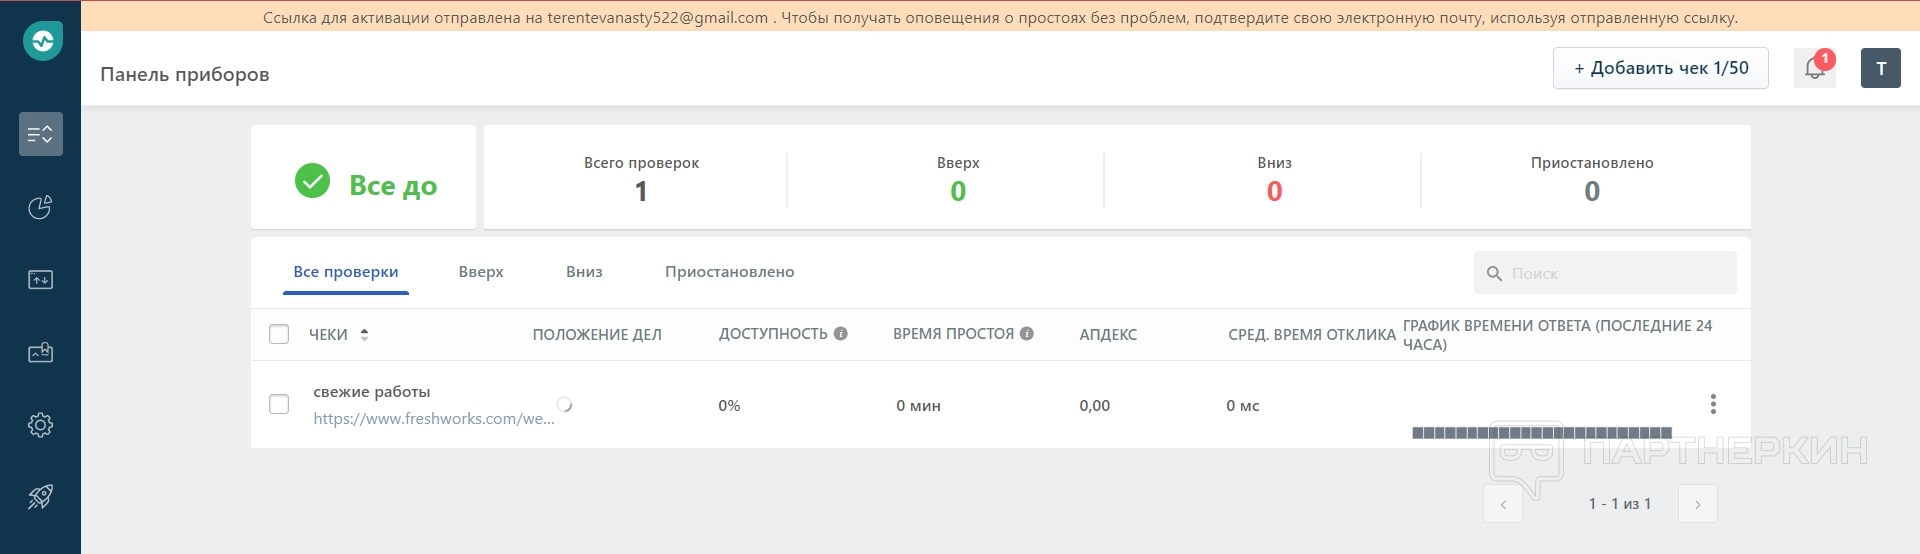Sort by the ЧЕКИ column arrows

pyautogui.click(x=365, y=334)
